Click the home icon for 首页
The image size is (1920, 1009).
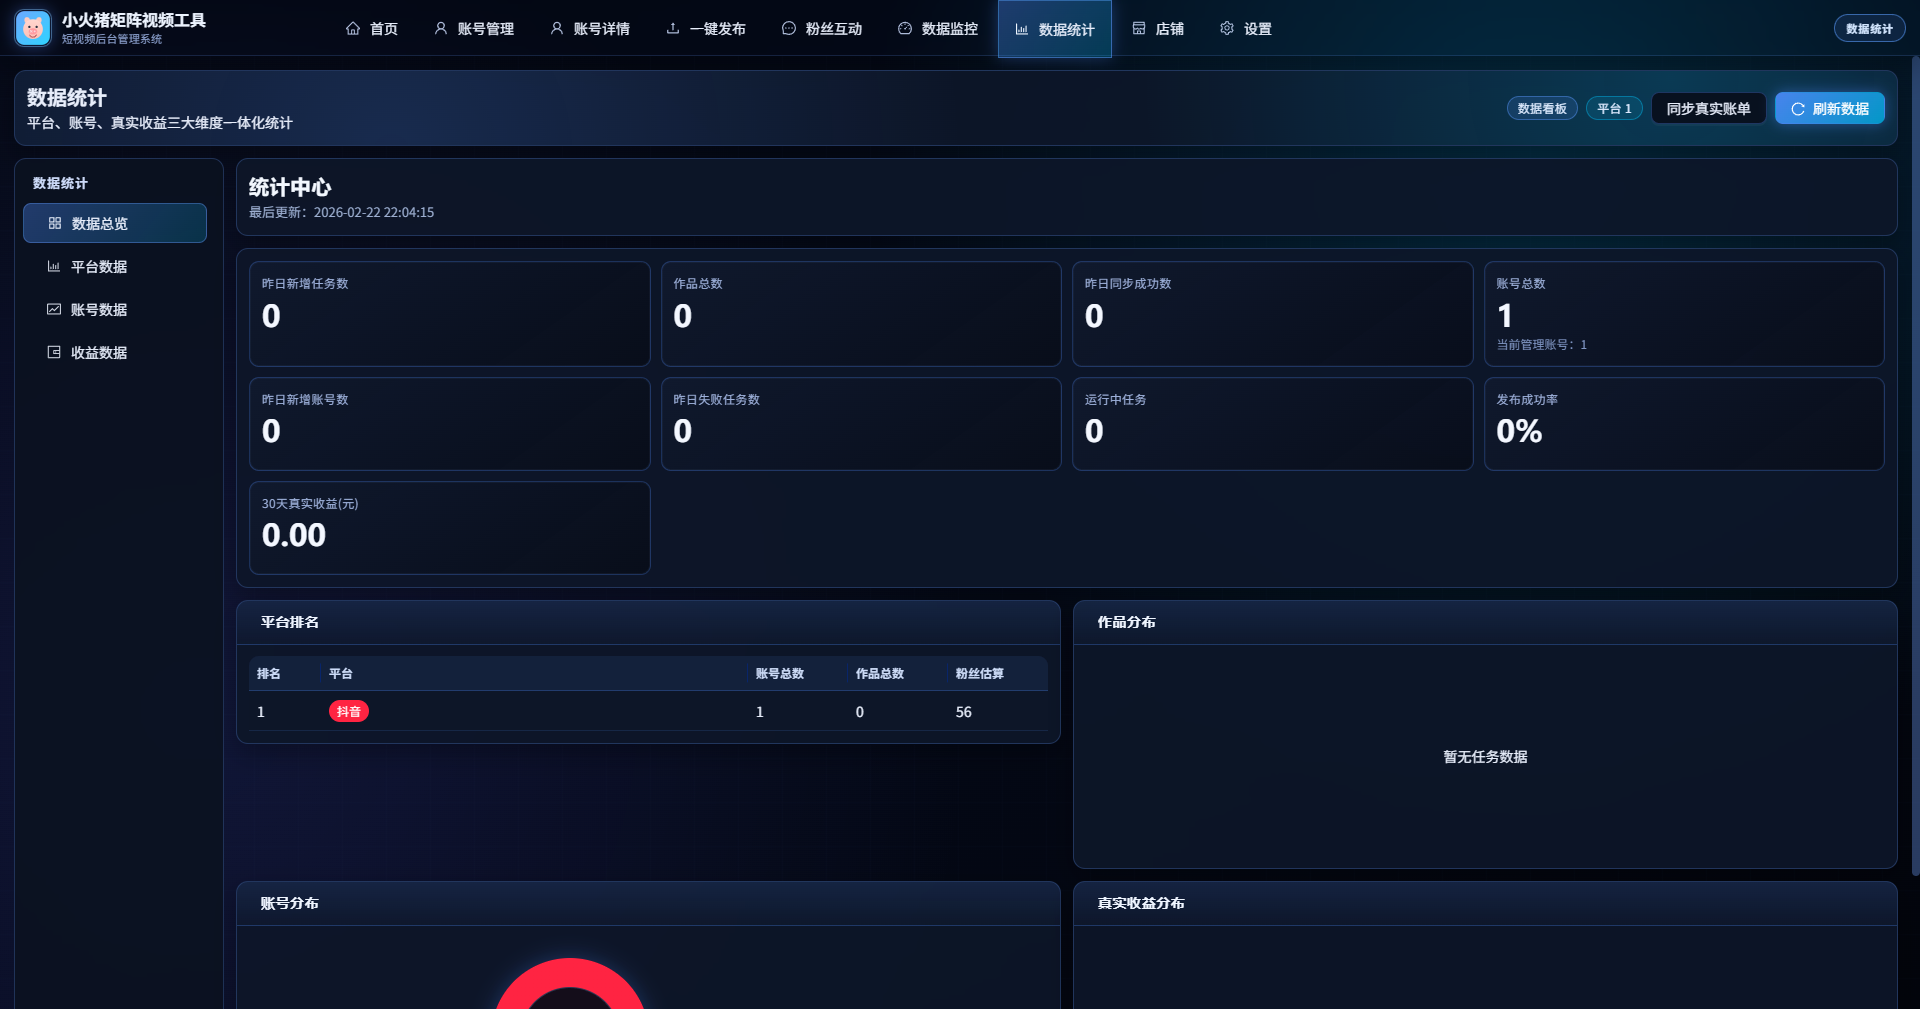[x=353, y=29]
